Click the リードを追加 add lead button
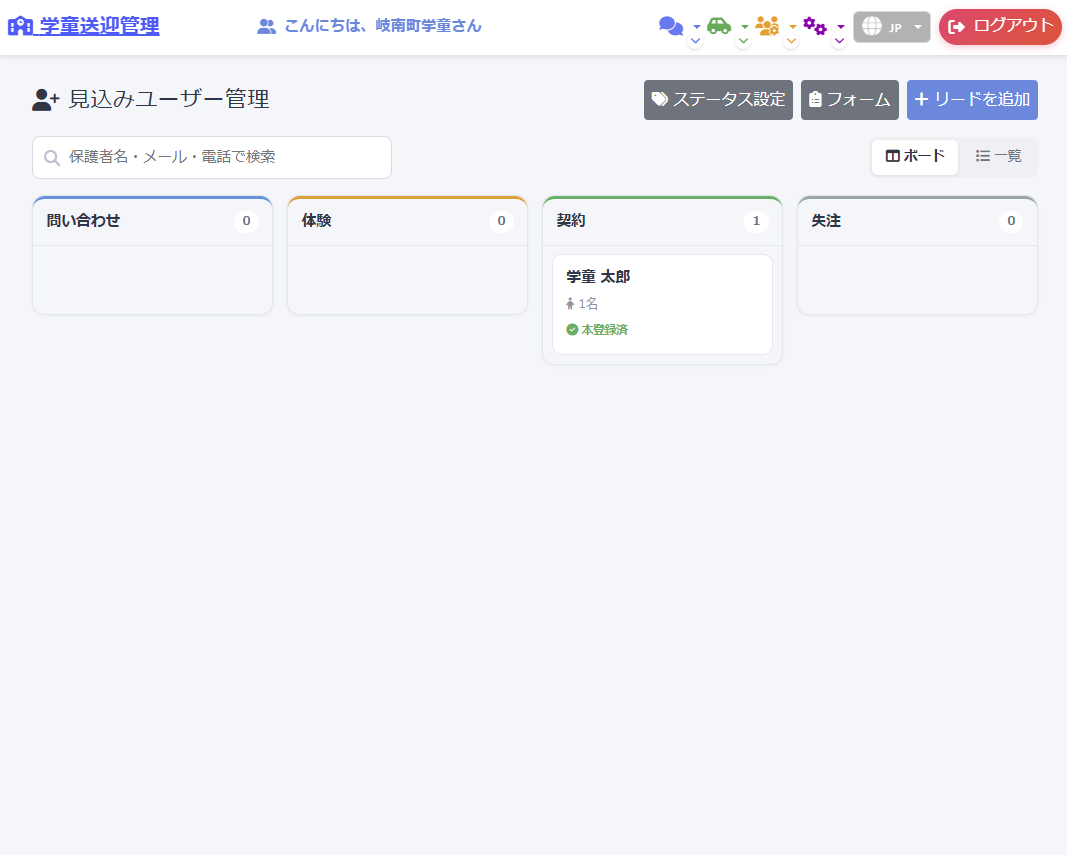This screenshot has width=1067, height=855. pos(972,100)
